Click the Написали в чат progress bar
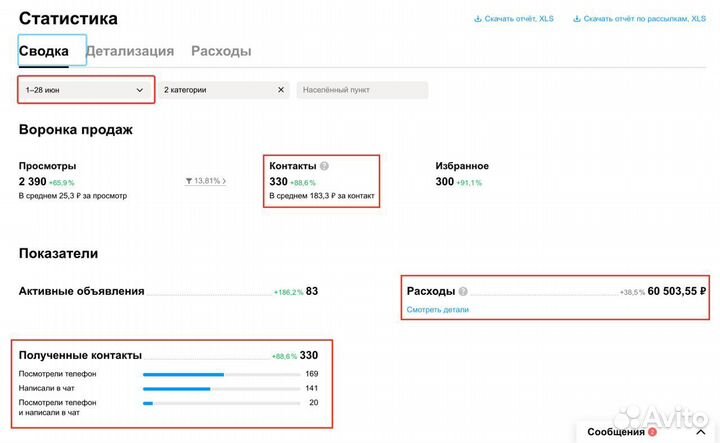The height and width of the screenshot is (443, 720). 221,389
